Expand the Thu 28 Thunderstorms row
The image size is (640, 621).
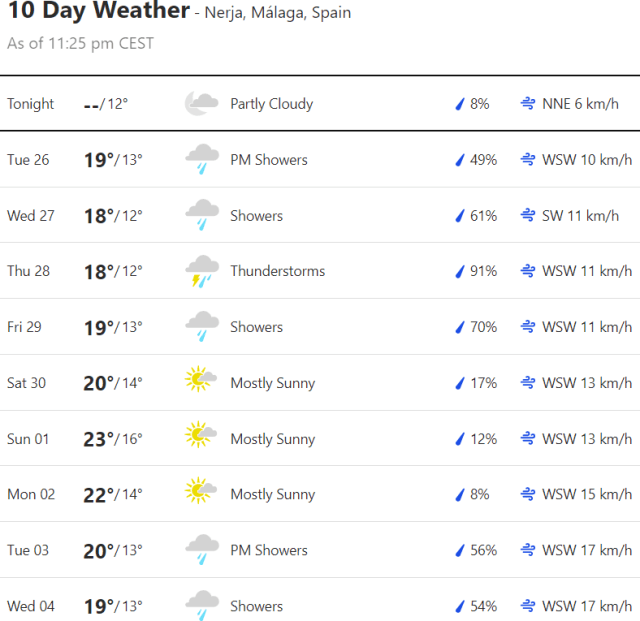click(x=320, y=271)
